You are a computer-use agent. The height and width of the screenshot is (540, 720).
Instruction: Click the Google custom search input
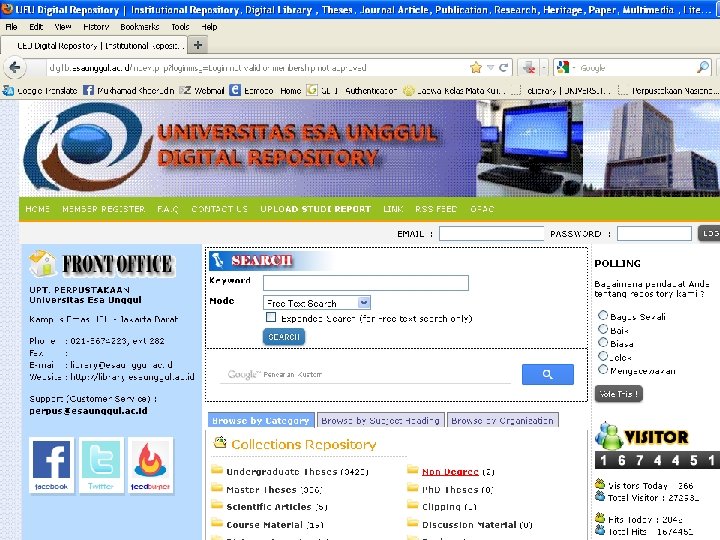[365, 374]
